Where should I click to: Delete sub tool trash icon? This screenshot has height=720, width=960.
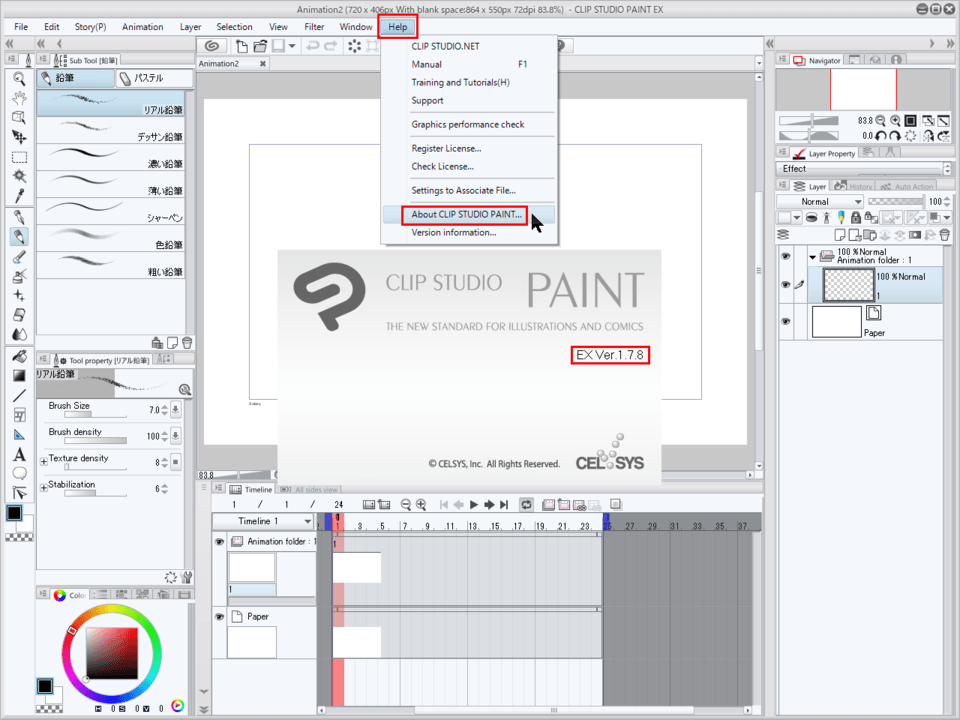(x=187, y=343)
